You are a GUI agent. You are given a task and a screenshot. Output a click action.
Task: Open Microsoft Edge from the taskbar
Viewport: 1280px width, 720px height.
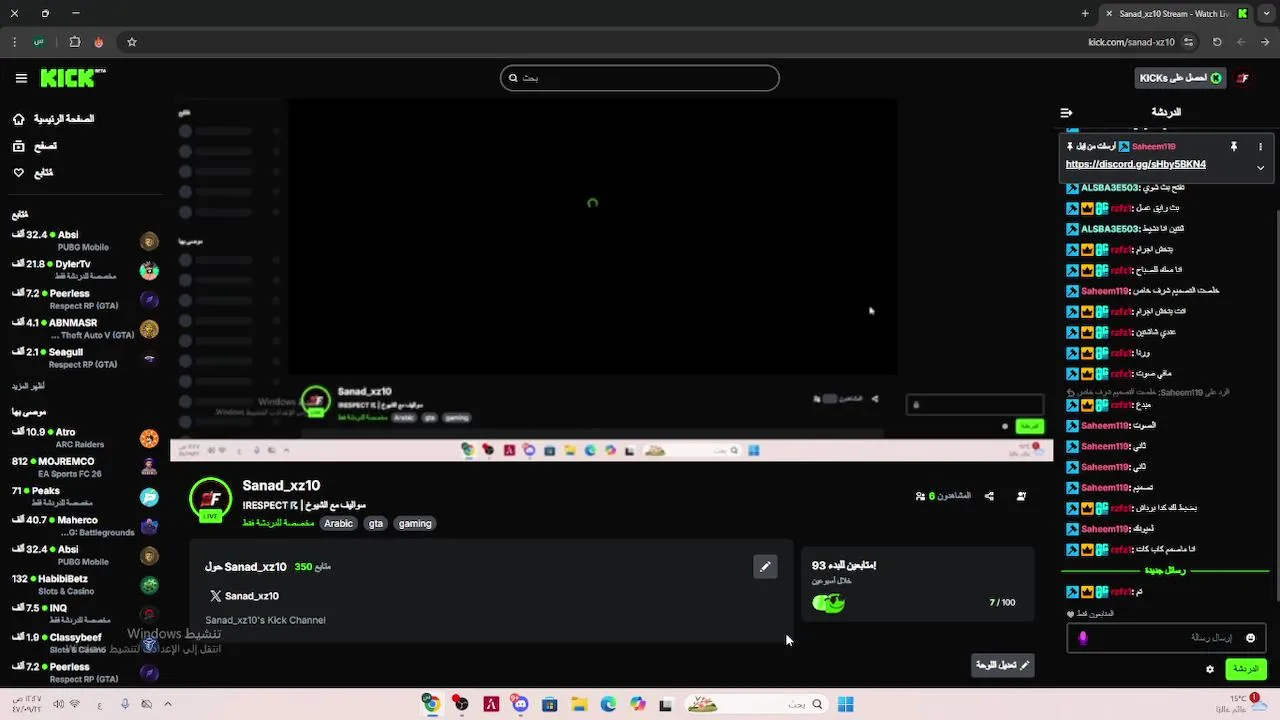pyautogui.click(x=608, y=704)
